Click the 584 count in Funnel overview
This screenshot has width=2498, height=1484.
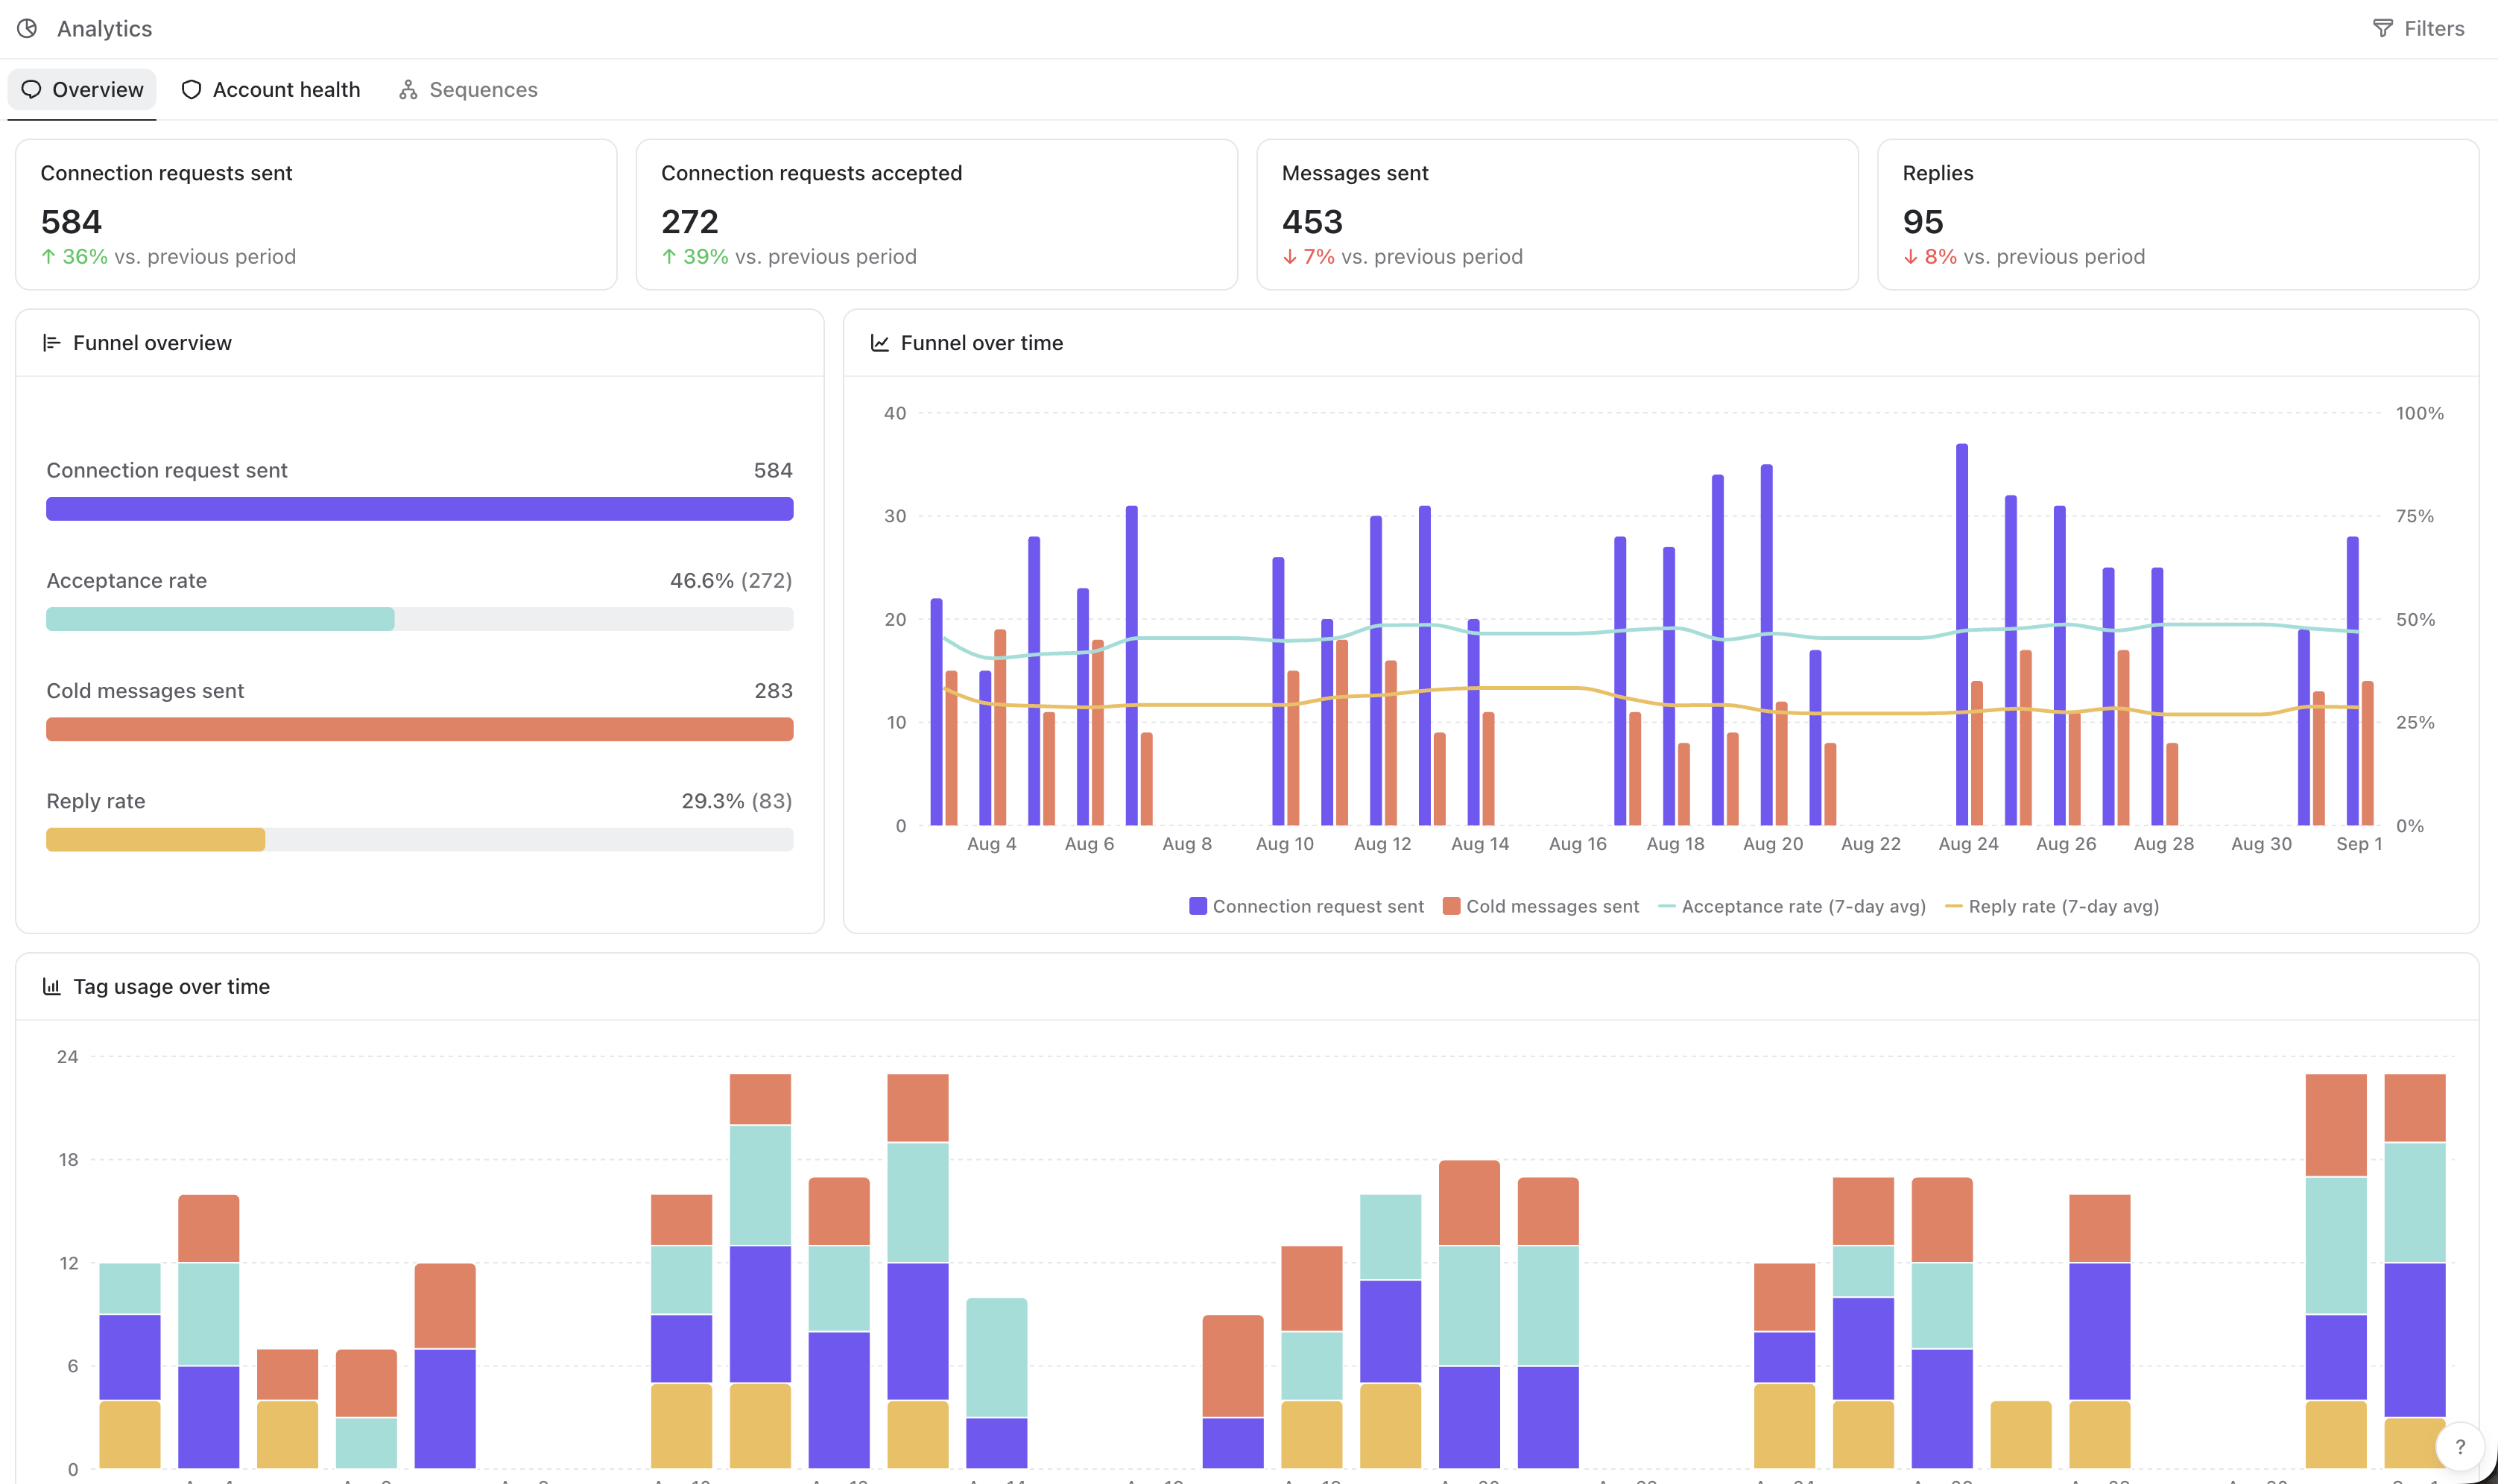(773, 470)
